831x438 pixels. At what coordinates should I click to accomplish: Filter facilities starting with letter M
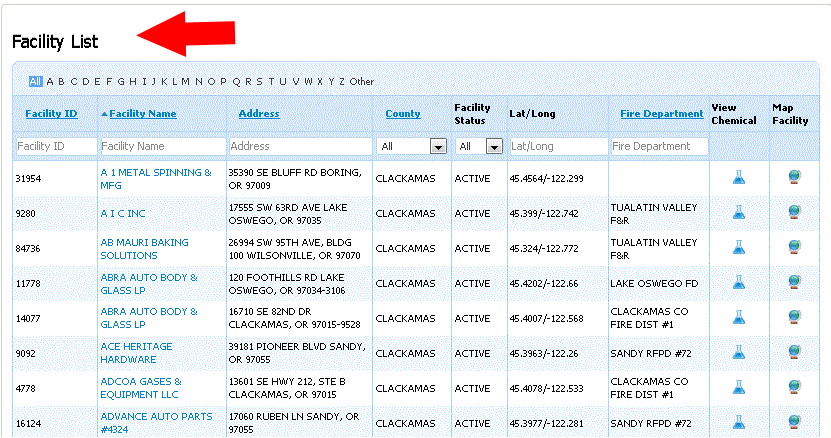point(185,82)
